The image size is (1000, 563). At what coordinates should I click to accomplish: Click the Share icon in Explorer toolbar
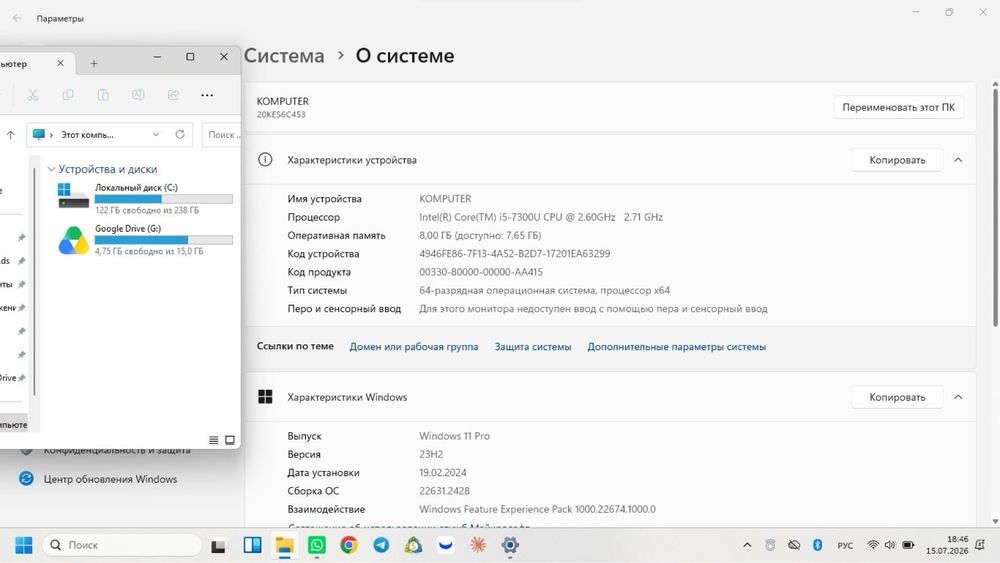(x=173, y=95)
